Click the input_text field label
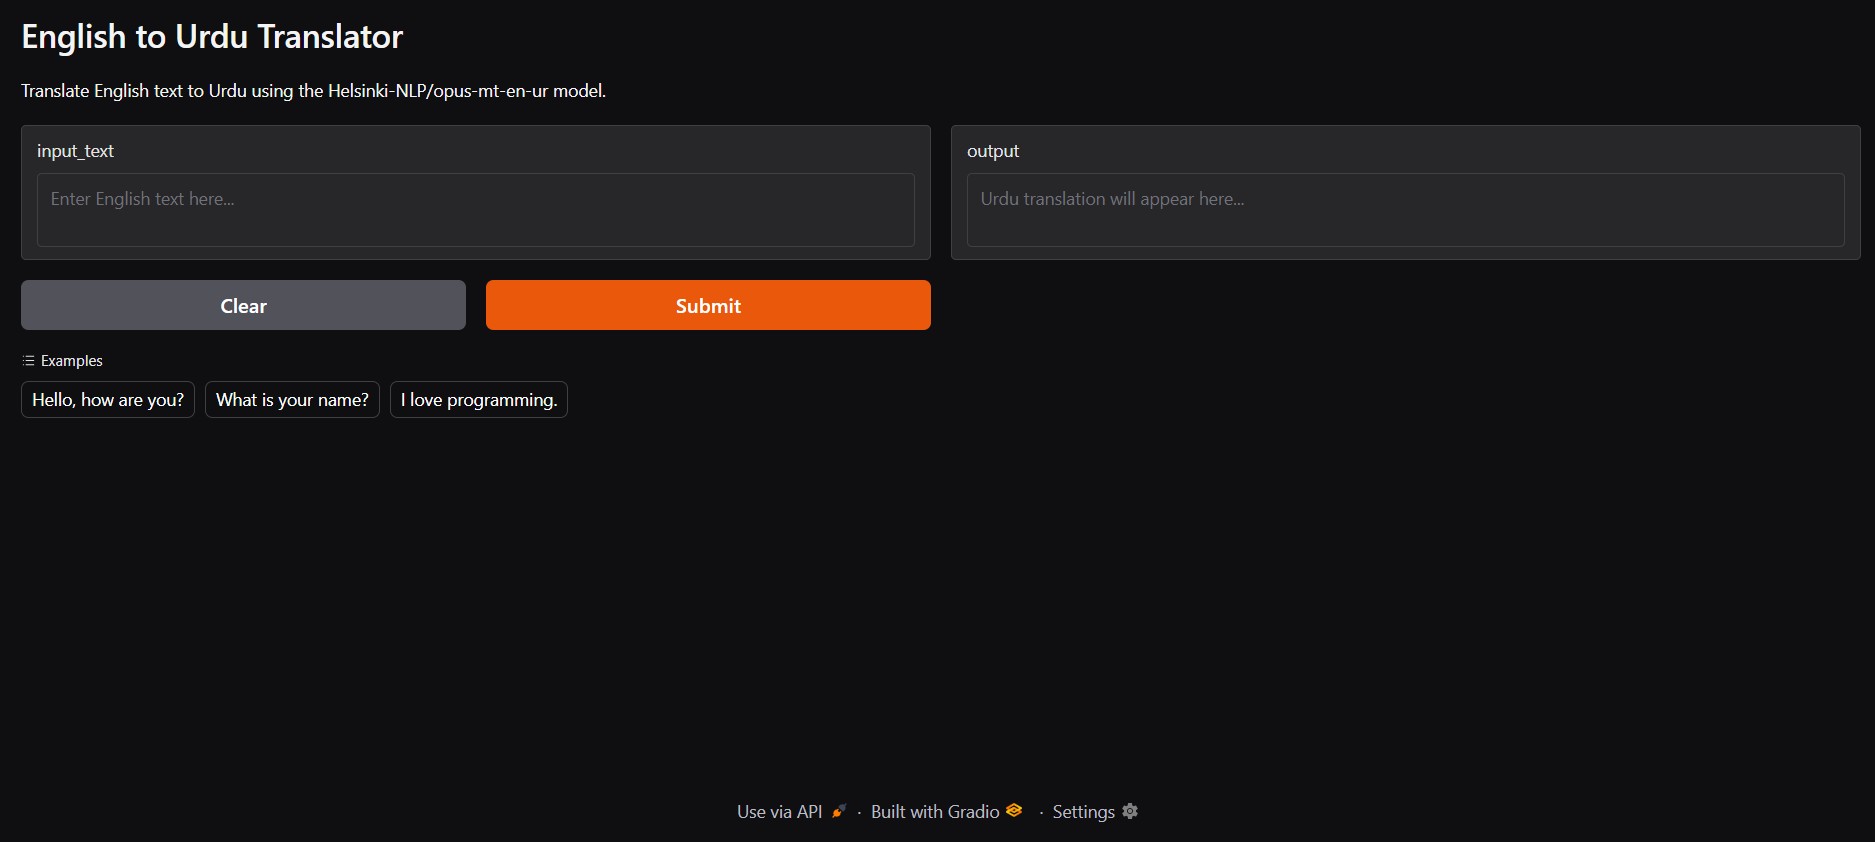 (x=75, y=151)
